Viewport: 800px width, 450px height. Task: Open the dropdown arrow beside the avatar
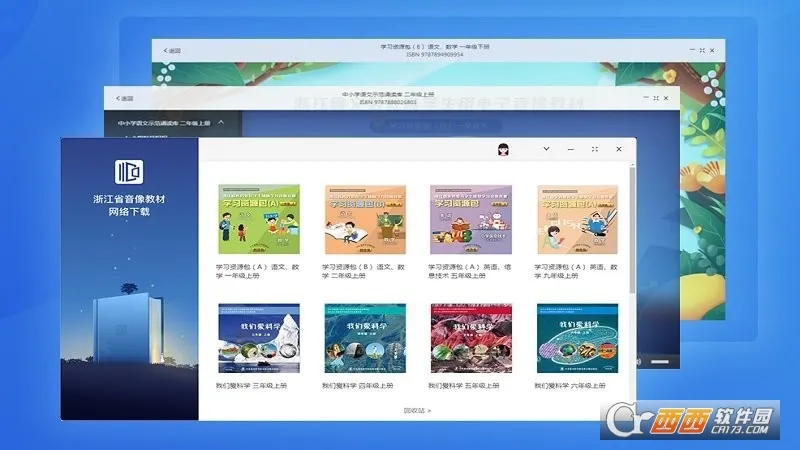click(546, 149)
